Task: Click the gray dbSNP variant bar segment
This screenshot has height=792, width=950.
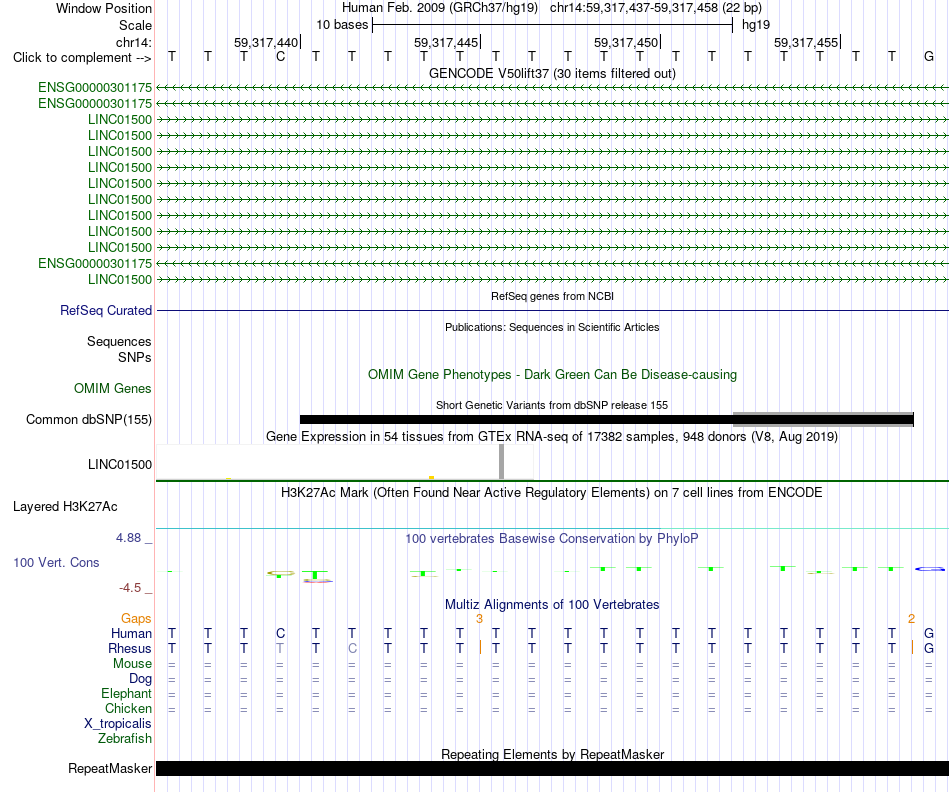Action: pos(823,419)
